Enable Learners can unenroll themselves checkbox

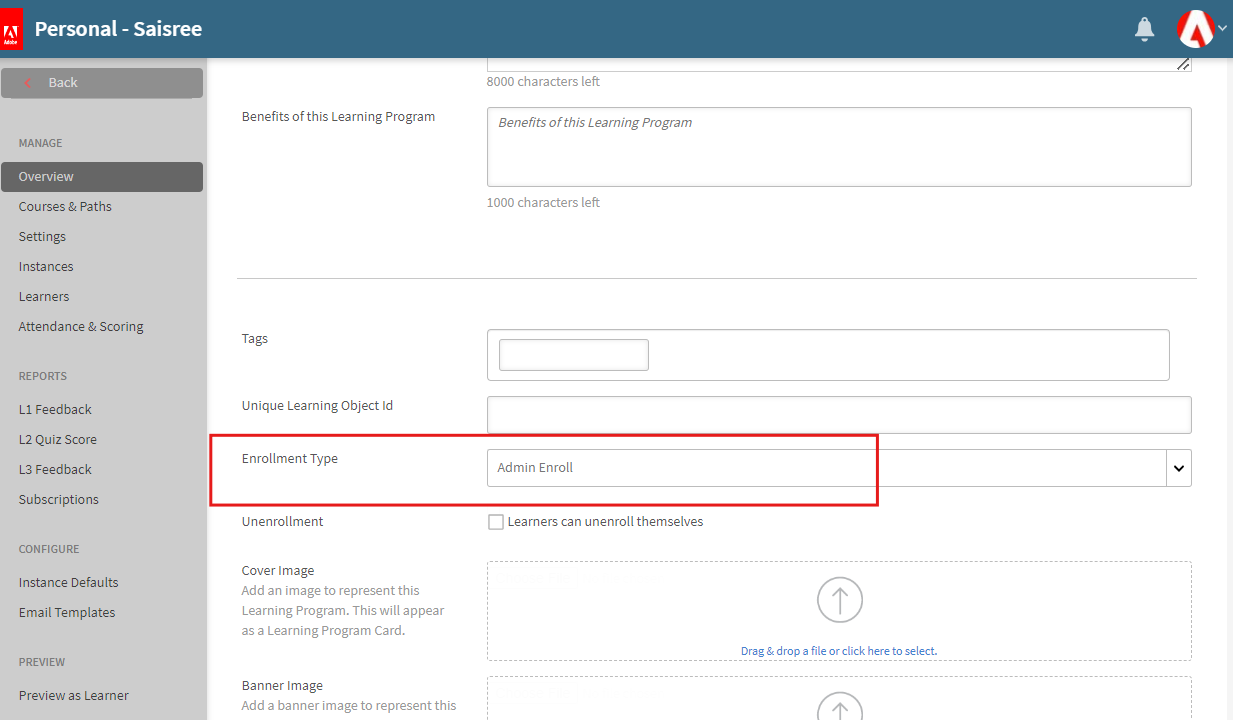tap(496, 522)
